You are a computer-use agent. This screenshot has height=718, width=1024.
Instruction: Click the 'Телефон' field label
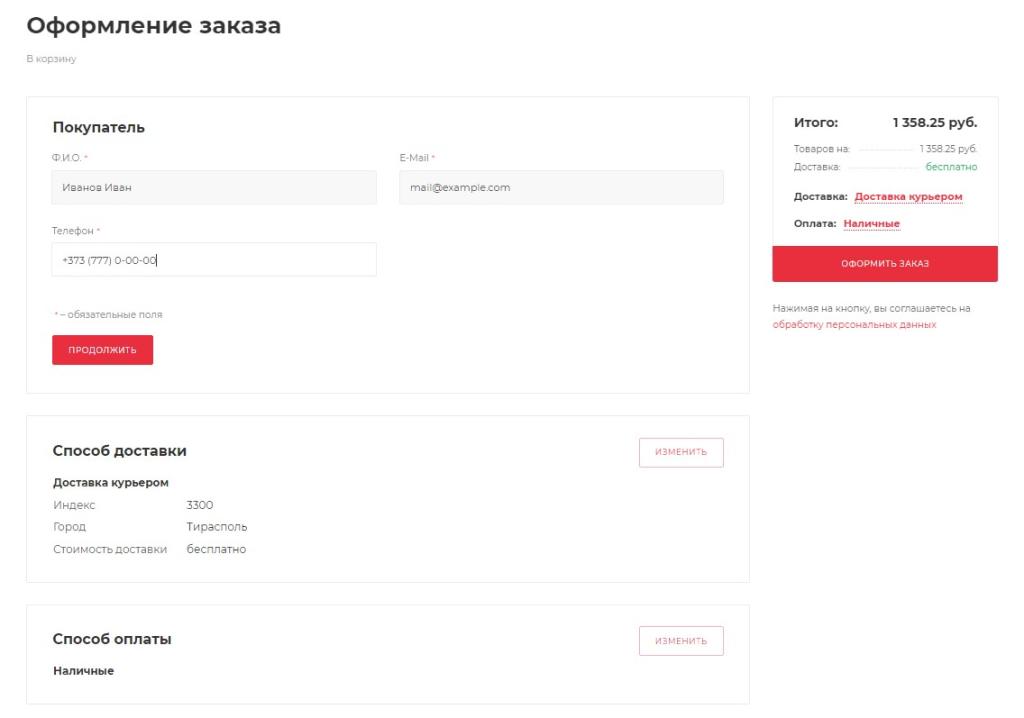click(72, 231)
